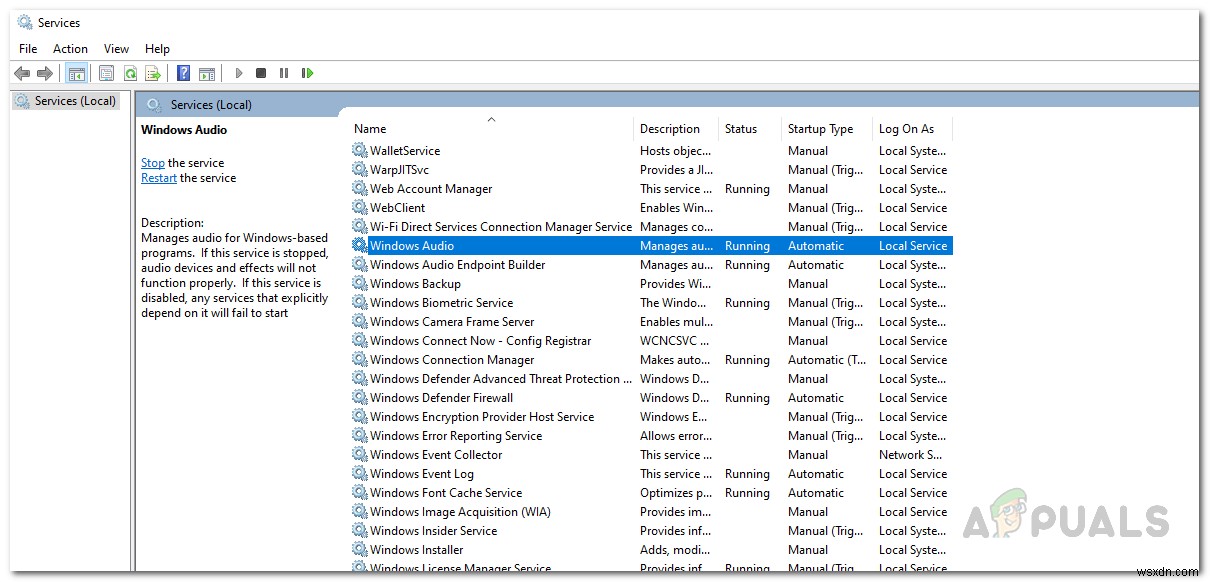This screenshot has width=1210, height=582.
Task: Click the Start Service play icon
Action: (239, 72)
